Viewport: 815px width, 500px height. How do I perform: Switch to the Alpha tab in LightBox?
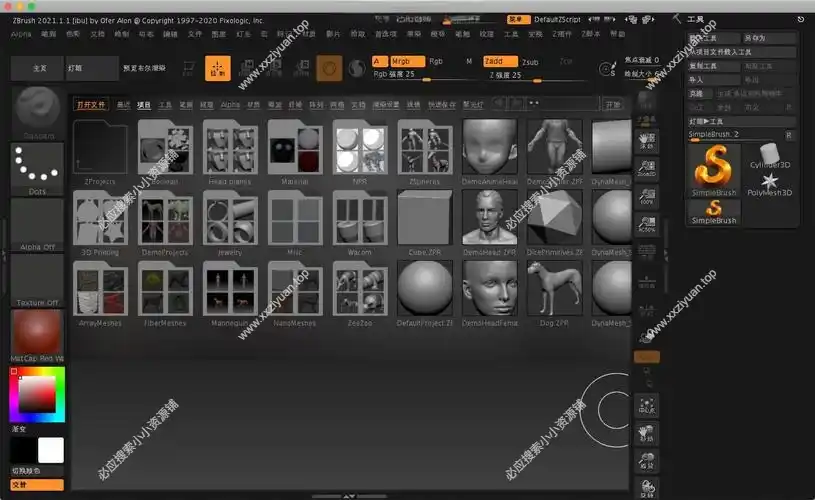(230, 104)
